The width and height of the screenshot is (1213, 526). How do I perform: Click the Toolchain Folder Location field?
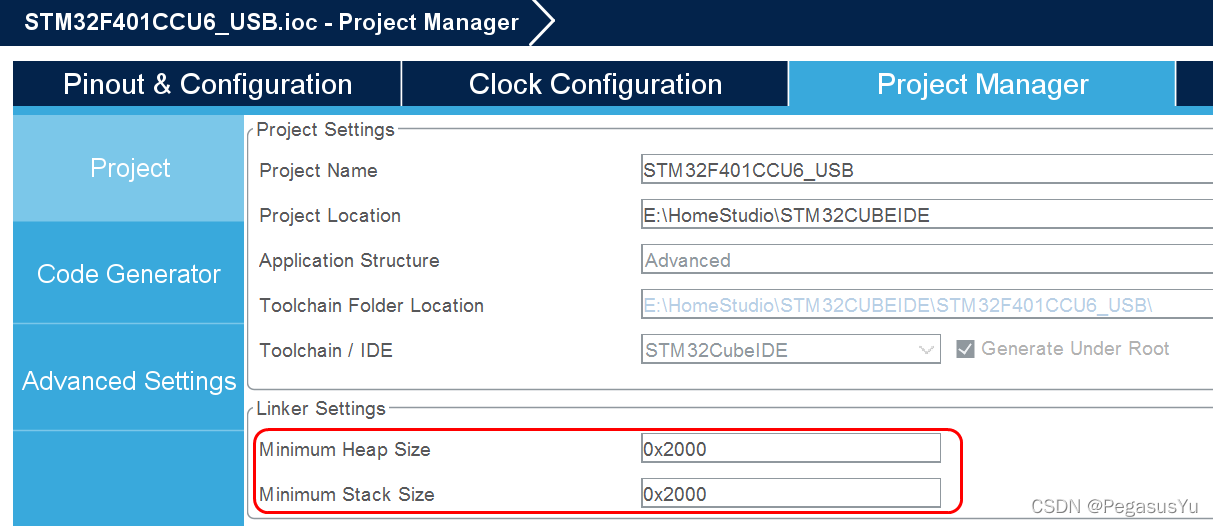(926, 305)
